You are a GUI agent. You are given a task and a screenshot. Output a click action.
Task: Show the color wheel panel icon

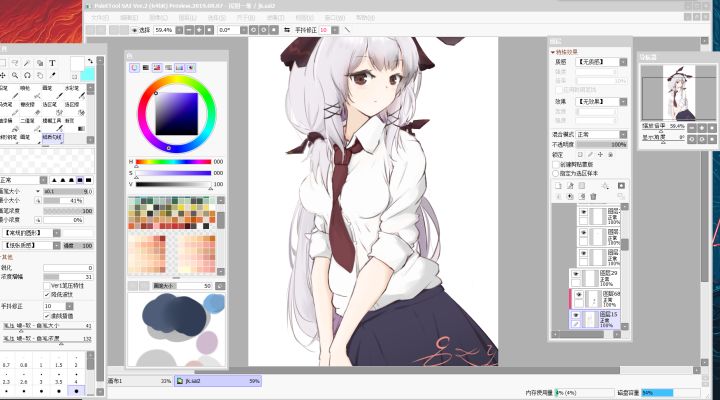134,68
